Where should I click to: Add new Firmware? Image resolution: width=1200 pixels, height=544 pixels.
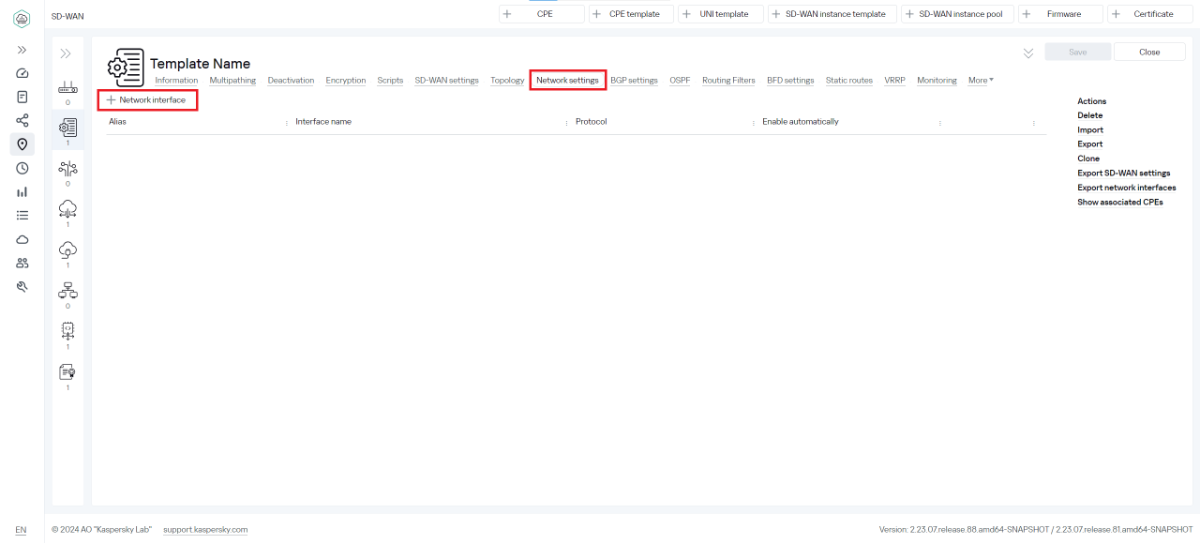pyautogui.click(x=1060, y=14)
